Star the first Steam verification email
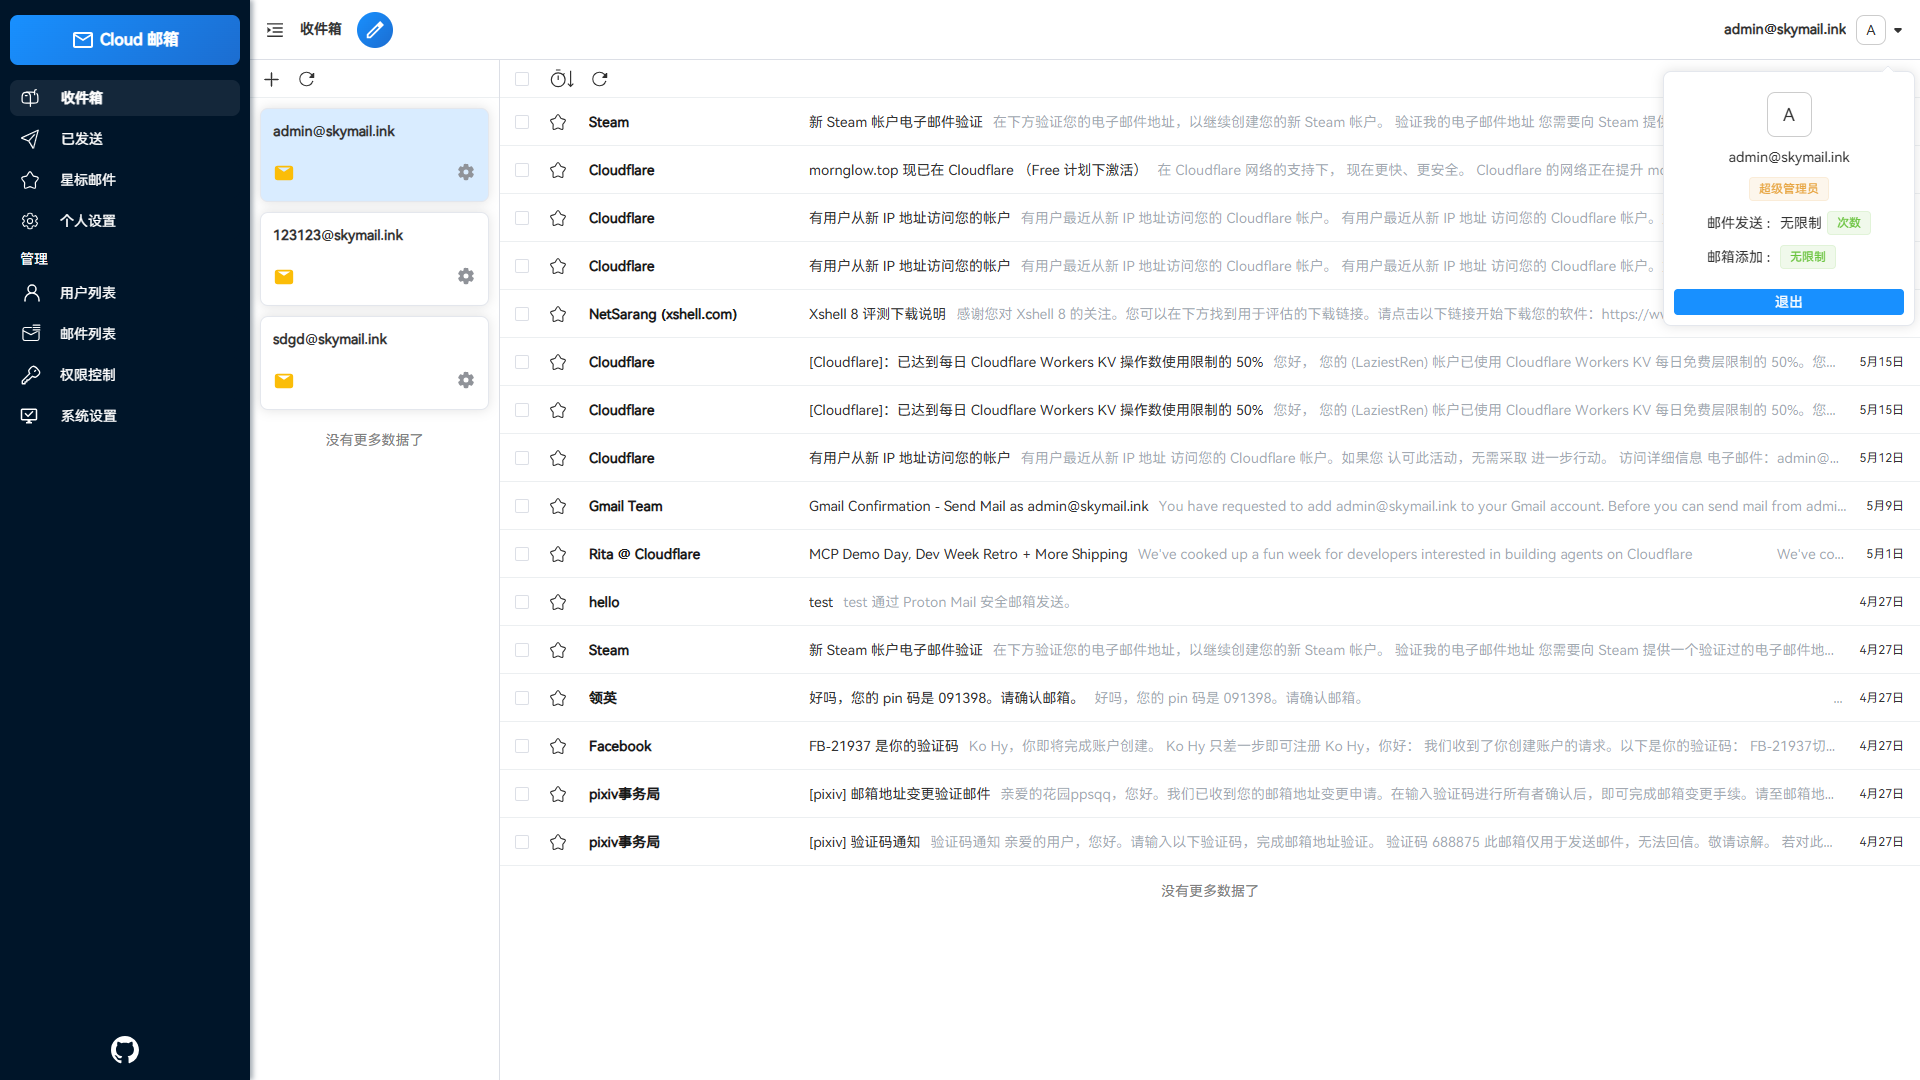Viewport: 1920px width, 1080px height. pos(558,122)
